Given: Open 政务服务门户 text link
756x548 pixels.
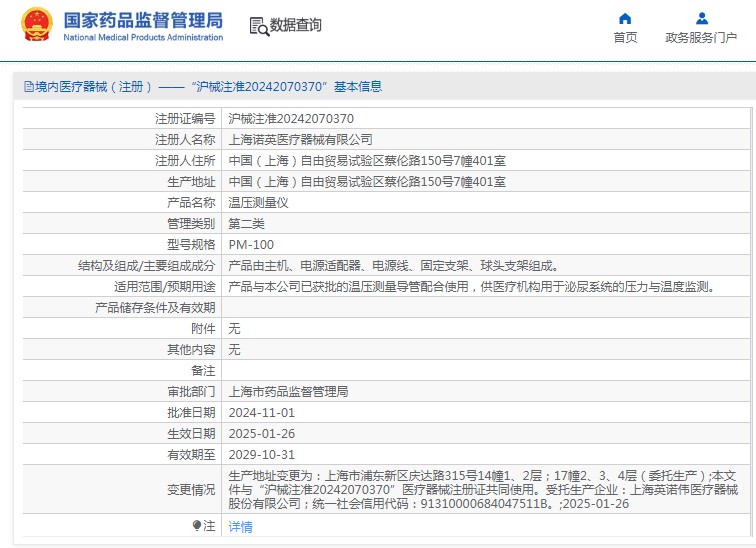Looking at the screenshot, I should coord(701,38).
